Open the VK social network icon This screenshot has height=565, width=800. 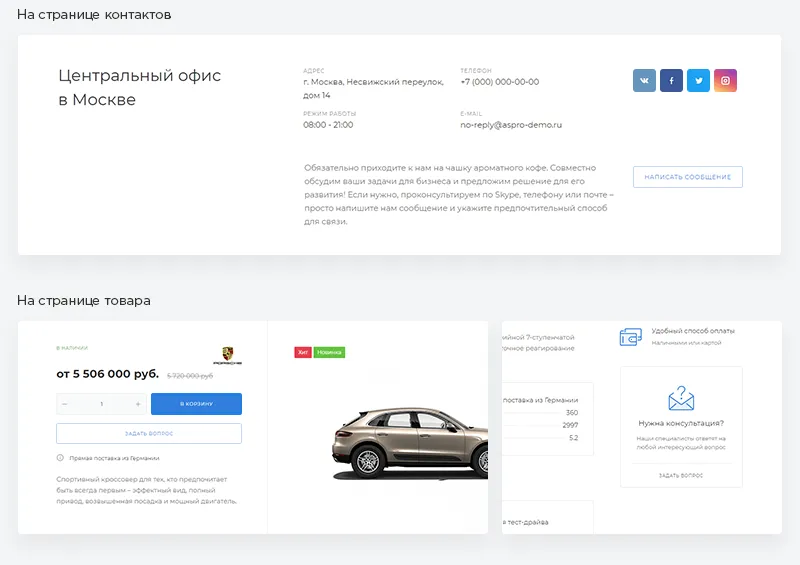point(644,81)
